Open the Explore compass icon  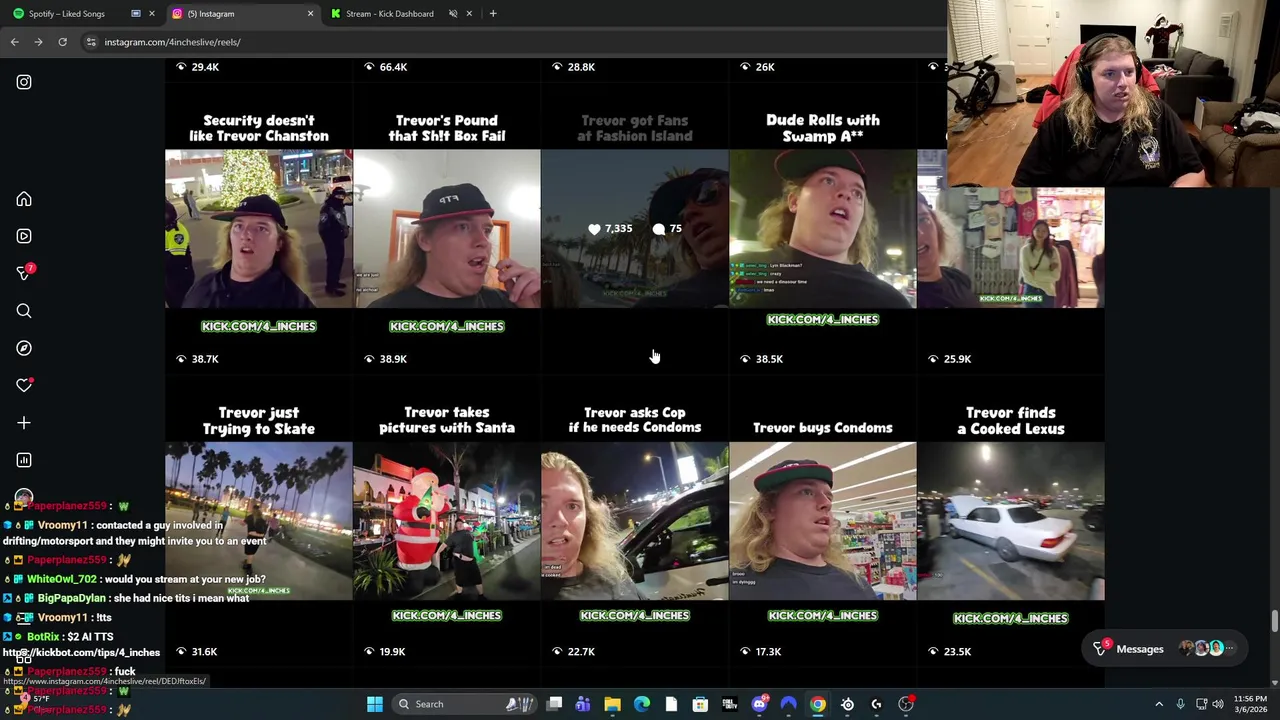[24, 348]
